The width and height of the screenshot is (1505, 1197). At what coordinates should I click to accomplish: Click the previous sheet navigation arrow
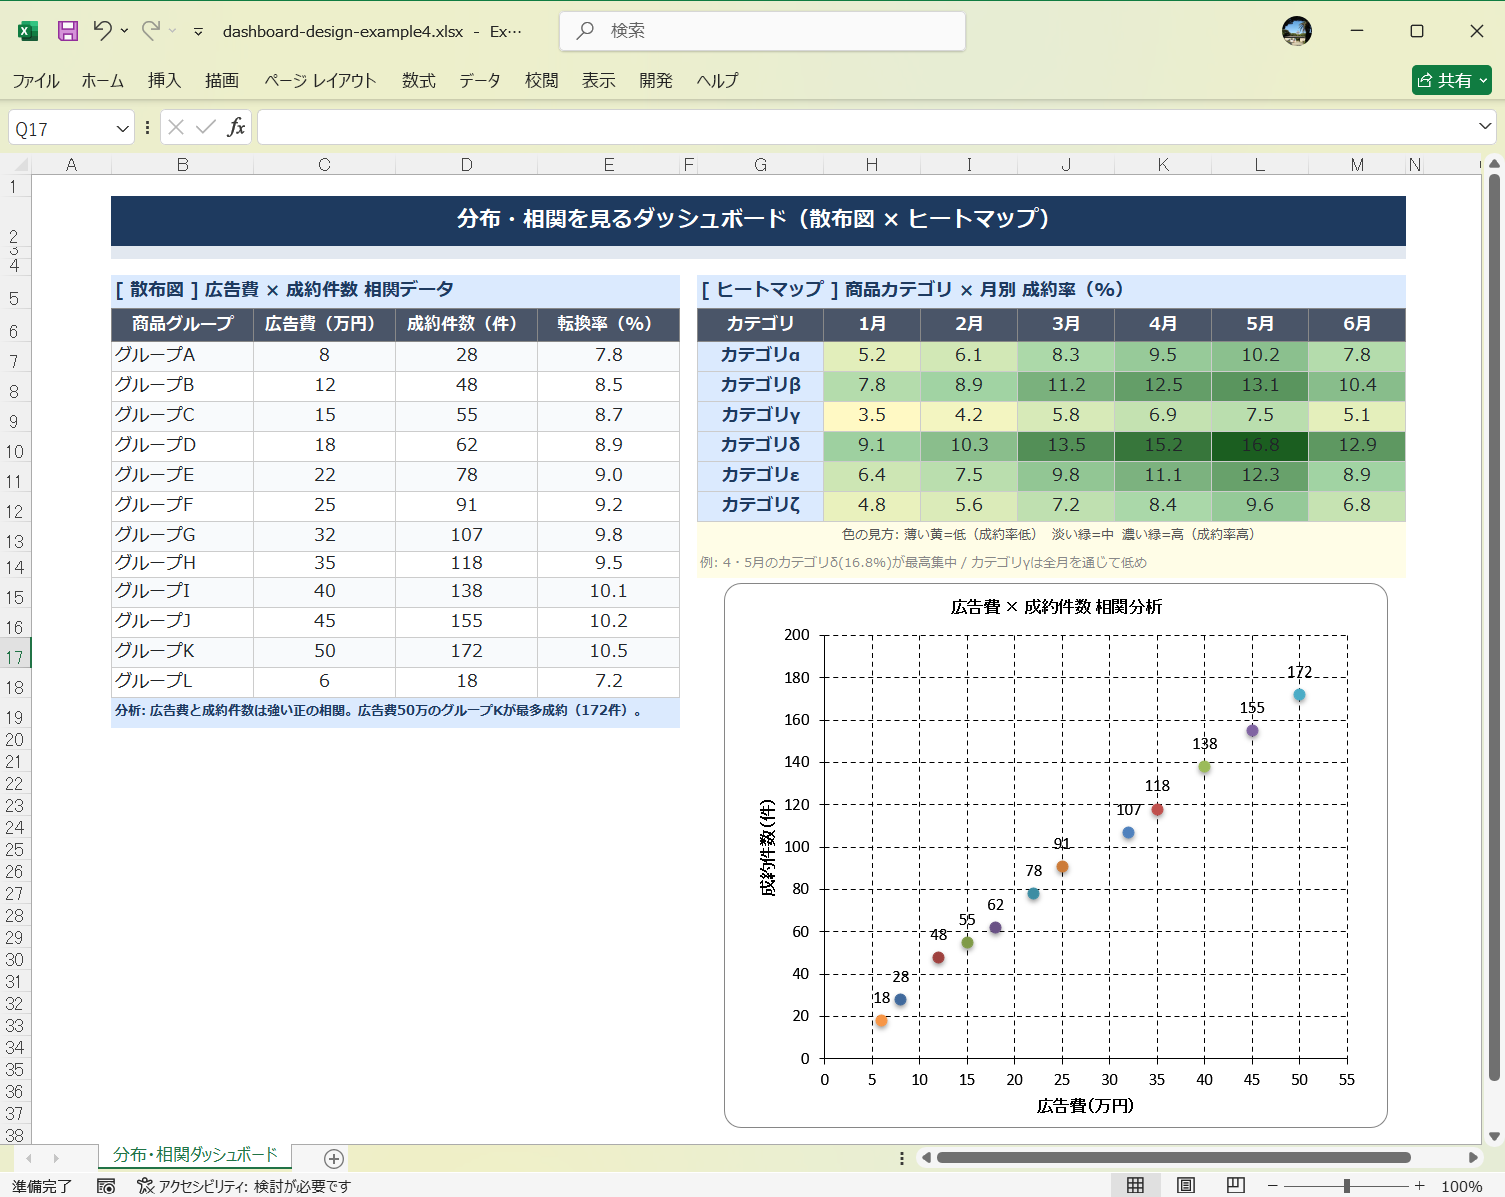pyautogui.click(x=29, y=1158)
